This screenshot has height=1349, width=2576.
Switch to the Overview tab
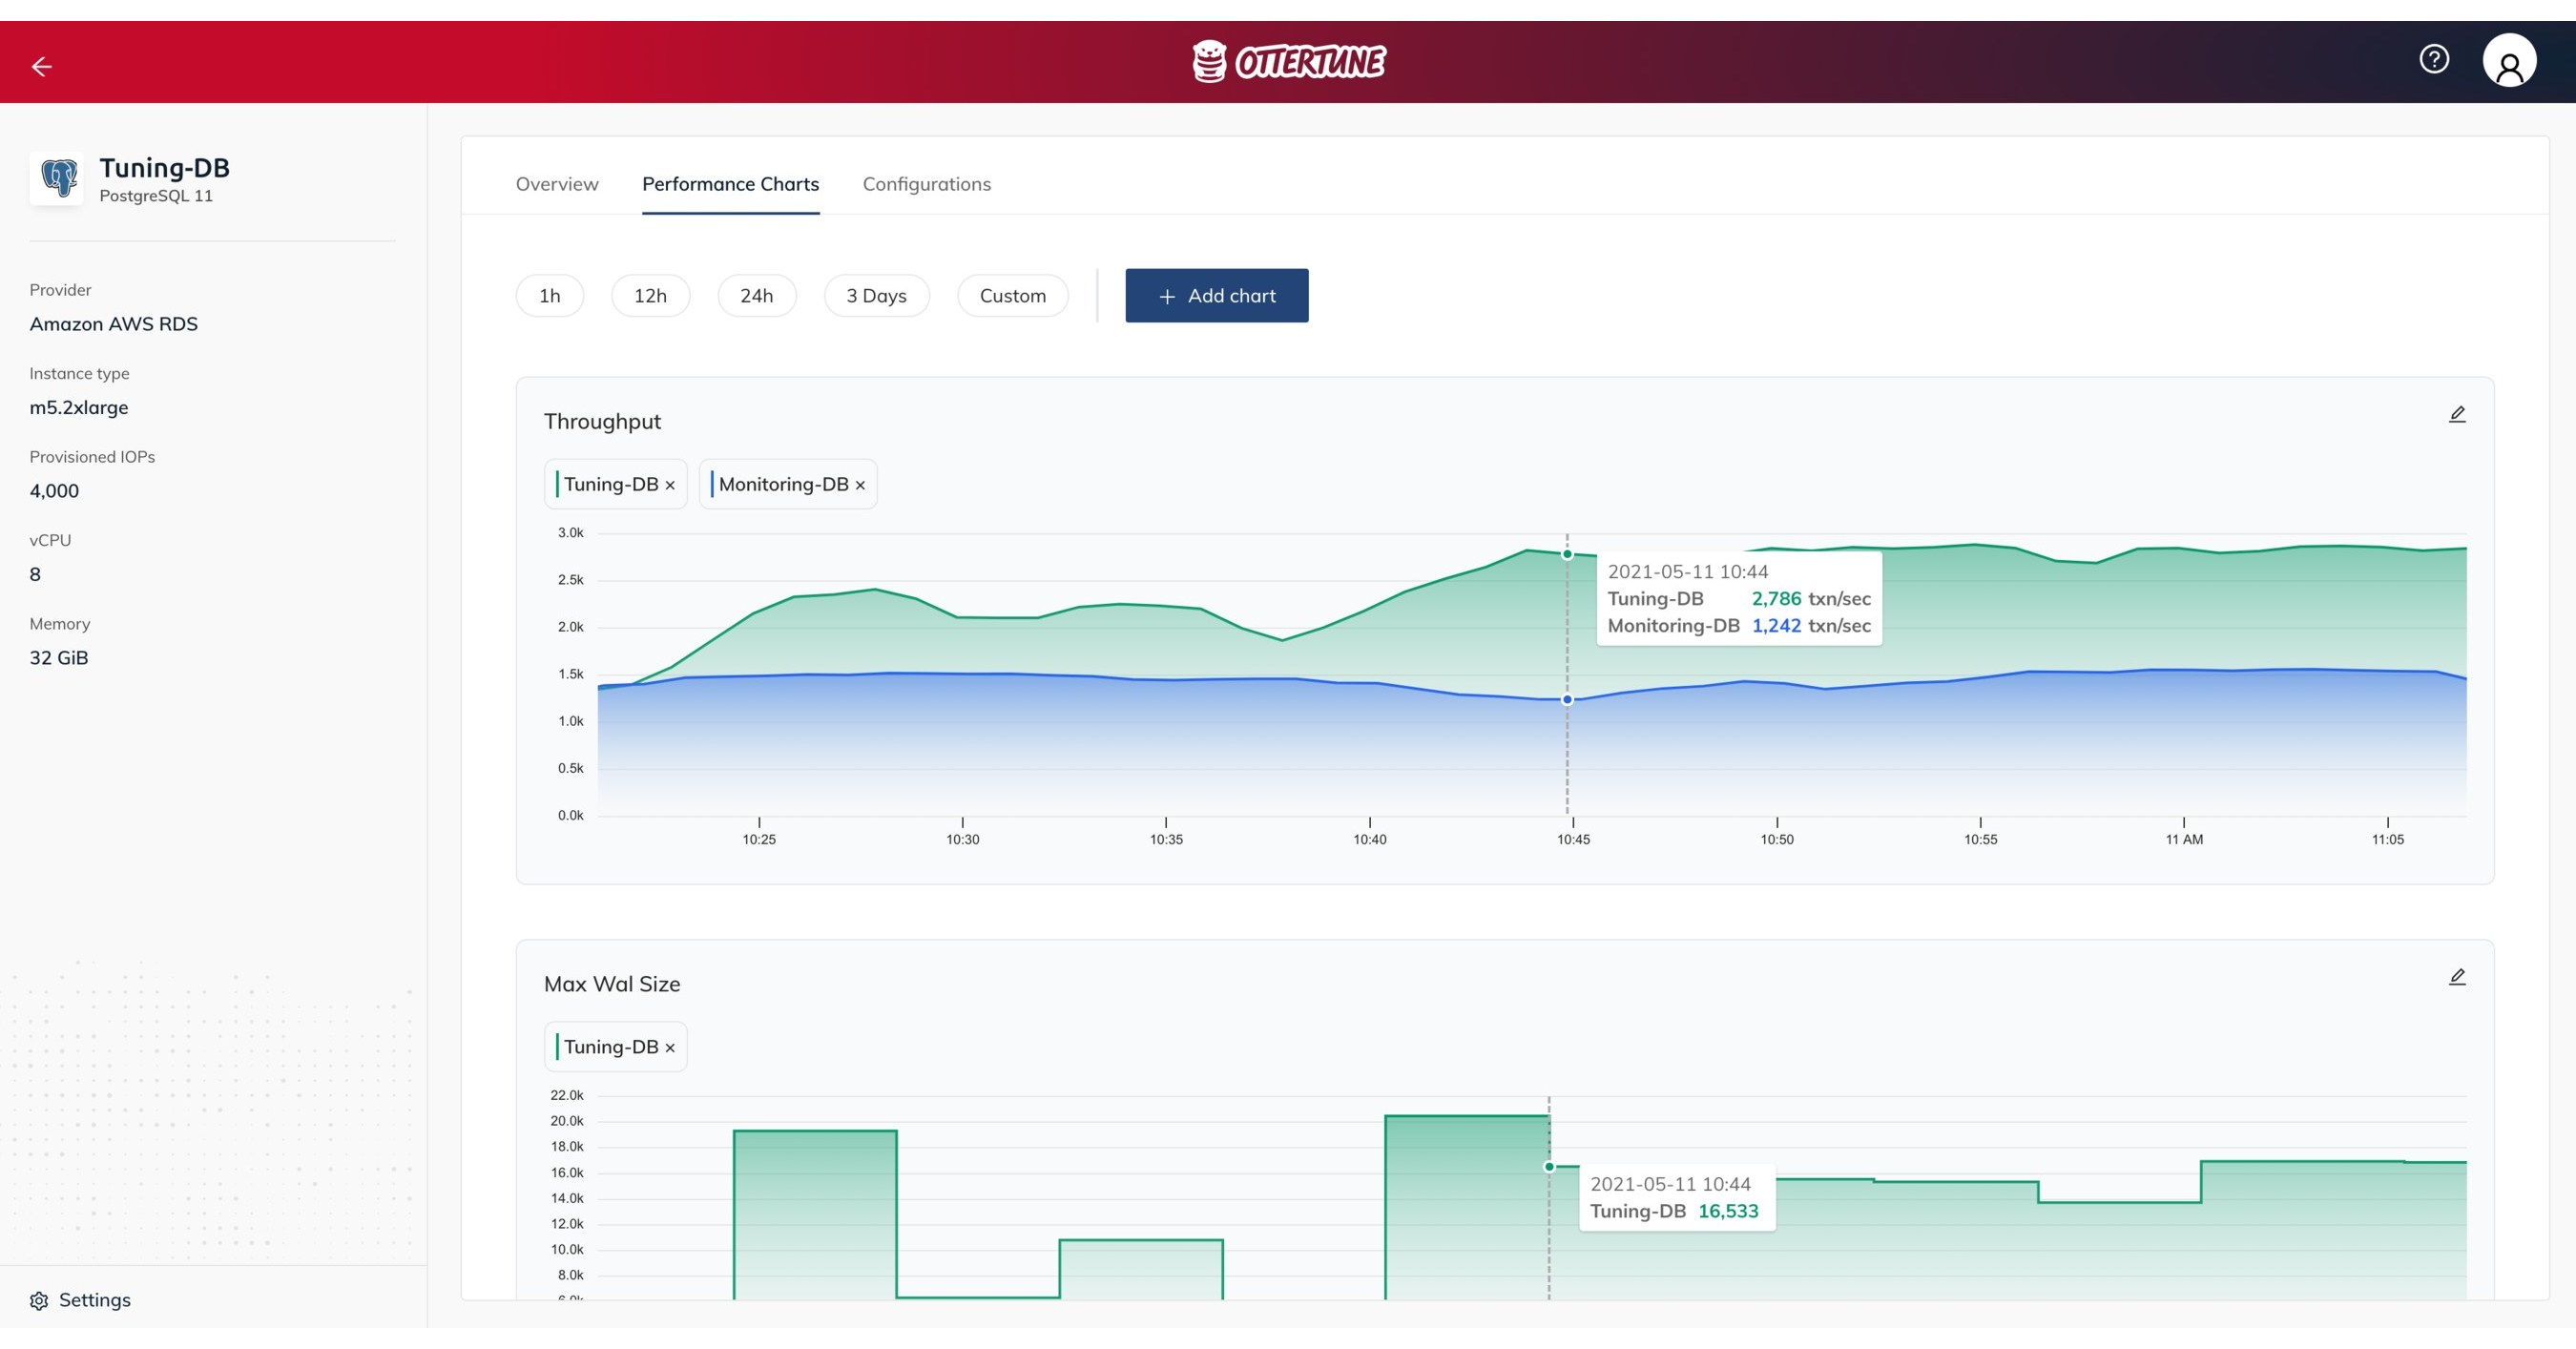coord(556,184)
